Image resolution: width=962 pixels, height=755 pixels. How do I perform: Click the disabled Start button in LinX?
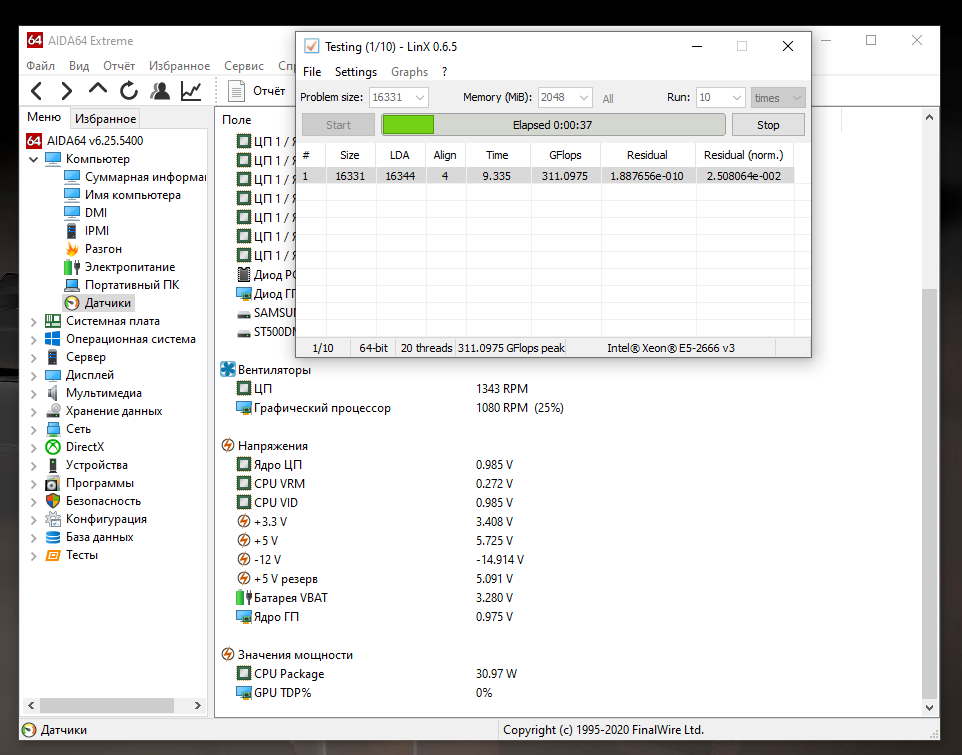pos(338,125)
